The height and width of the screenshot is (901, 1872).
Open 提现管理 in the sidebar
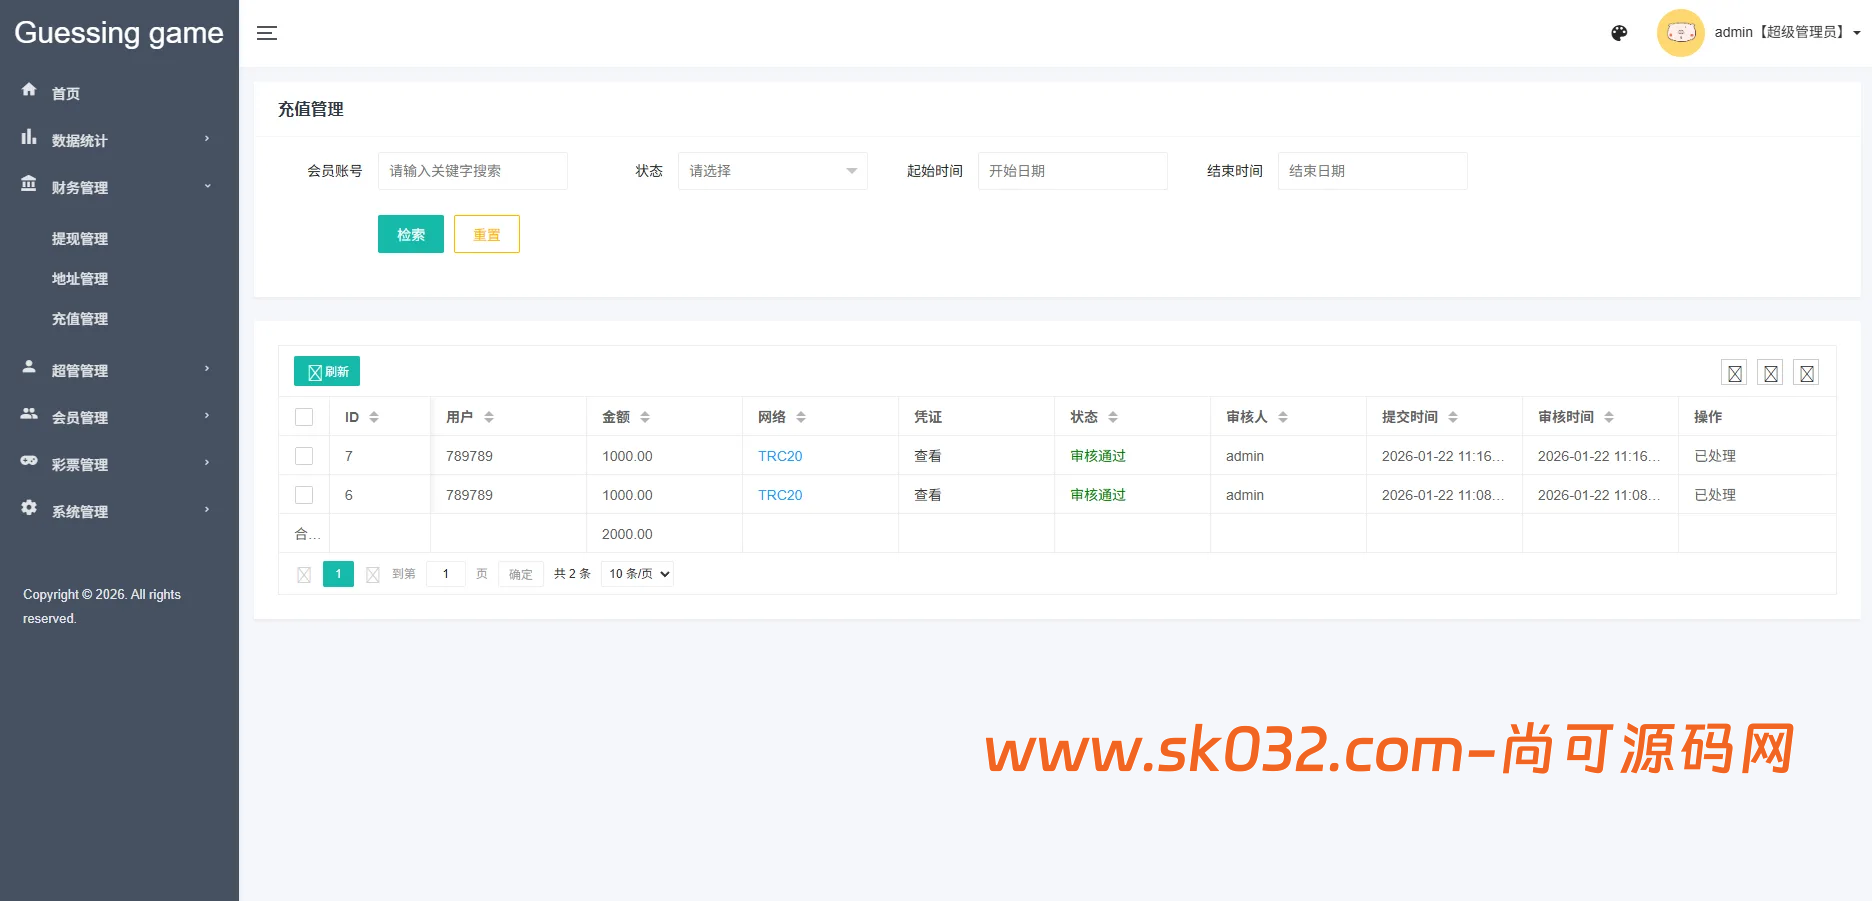click(x=80, y=239)
